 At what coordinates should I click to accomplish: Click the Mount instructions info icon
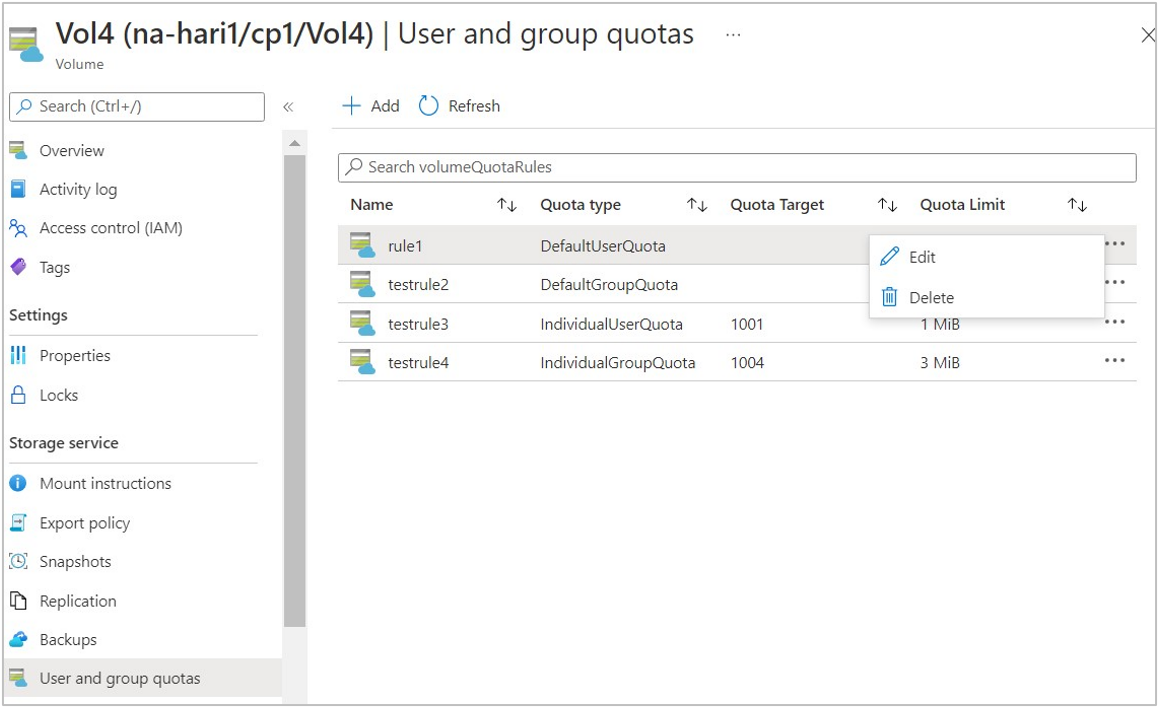pos(18,483)
